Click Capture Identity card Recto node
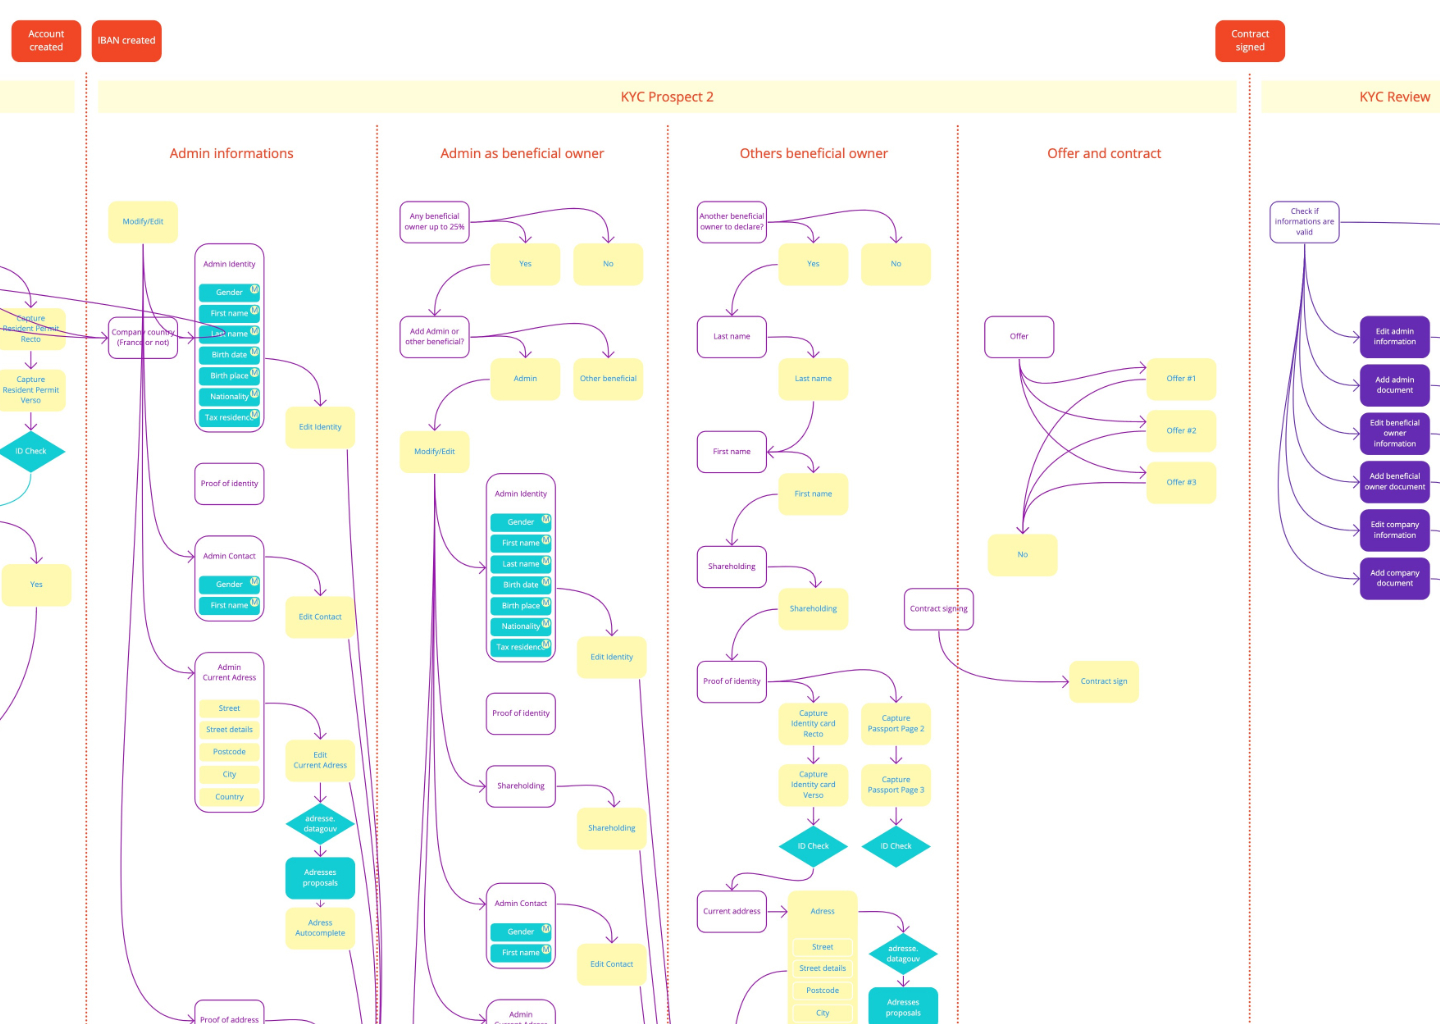Viewport: 1440px width, 1024px height. [x=813, y=724]
